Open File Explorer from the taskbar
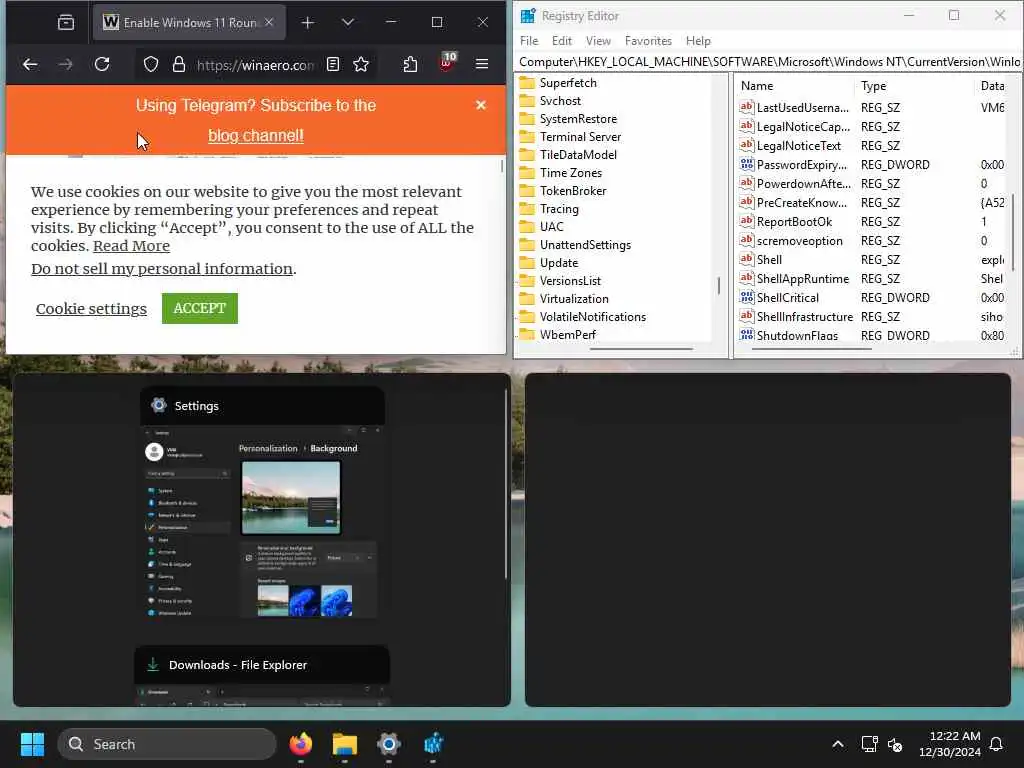This screenshot has height=768, width=1024. click(x=345, y=744)
